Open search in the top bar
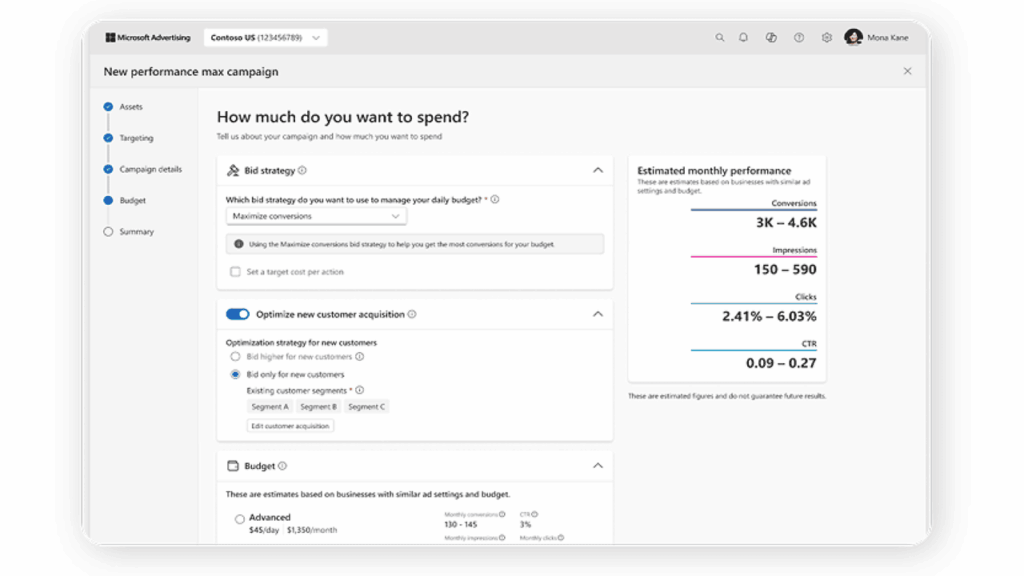The width and height of the screenshot is (1024, 576). coord(719,37)
